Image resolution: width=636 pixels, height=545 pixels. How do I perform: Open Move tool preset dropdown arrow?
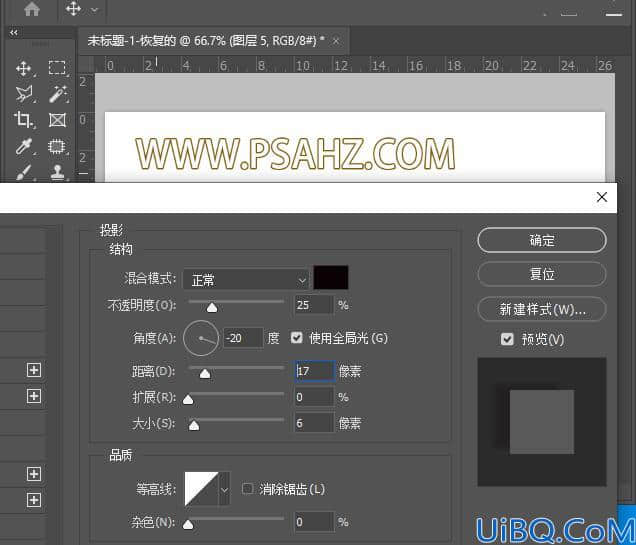click(x=95, y=9)
